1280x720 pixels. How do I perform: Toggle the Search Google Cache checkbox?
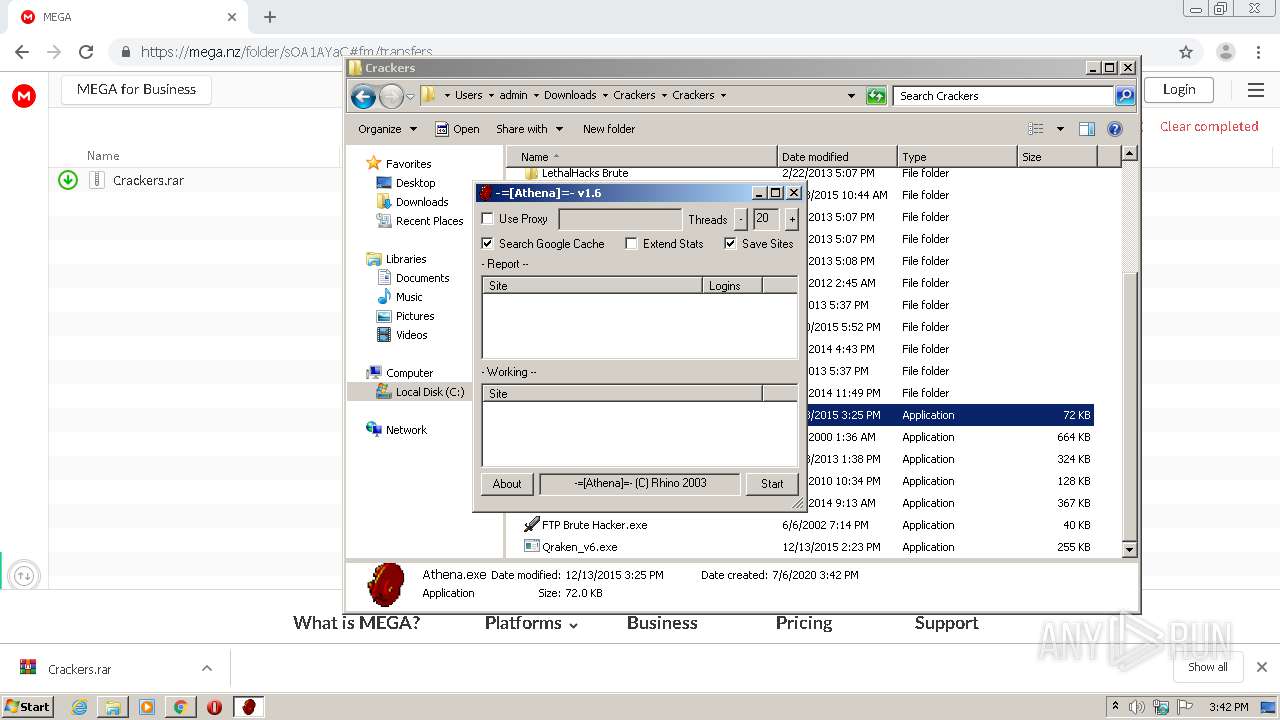[488, 244]
